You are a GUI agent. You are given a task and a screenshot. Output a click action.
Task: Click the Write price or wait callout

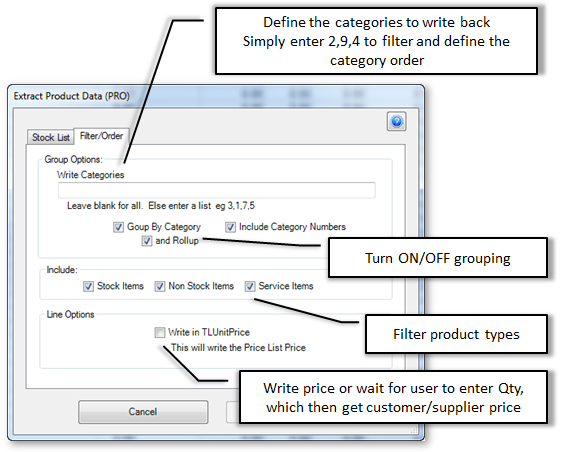tap(393, 397)
